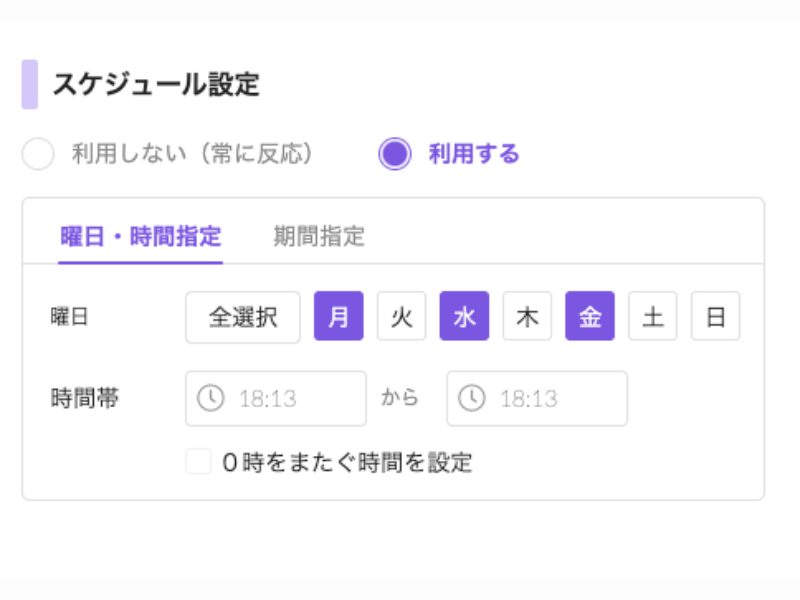This screenshot has height=600, width=800.
Task: Click the clock icon in the start time field
Action: pyautogui.click(x=211, y=398)
